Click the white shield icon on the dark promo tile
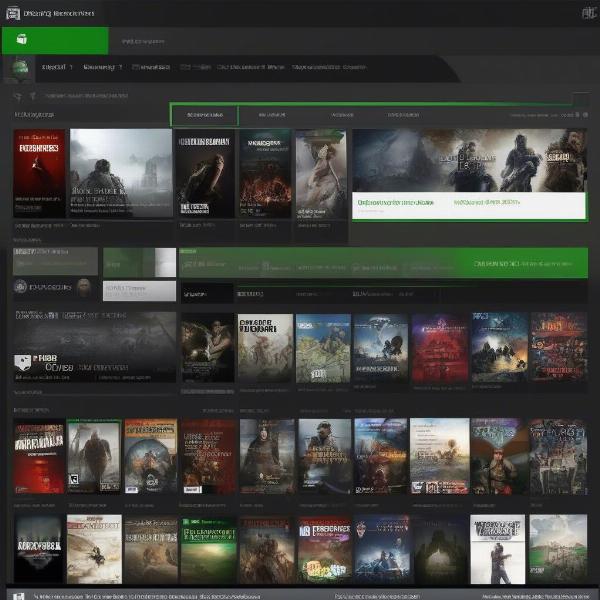The width and height of the screenshot is (600, 600). click(23, 362)
